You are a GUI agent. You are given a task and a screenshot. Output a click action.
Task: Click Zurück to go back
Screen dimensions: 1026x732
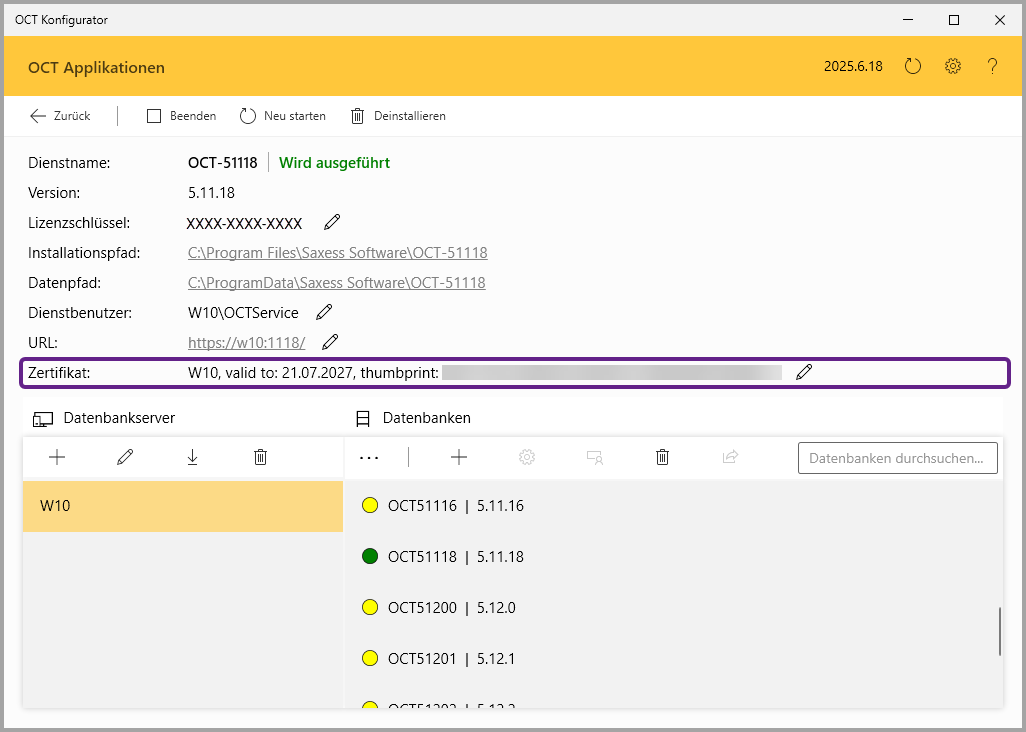pos(60,116)
